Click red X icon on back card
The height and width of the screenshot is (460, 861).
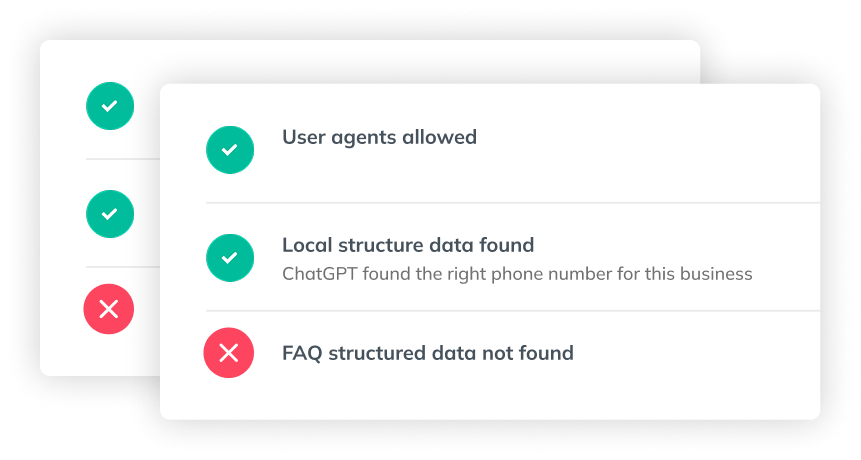point(109,309)
